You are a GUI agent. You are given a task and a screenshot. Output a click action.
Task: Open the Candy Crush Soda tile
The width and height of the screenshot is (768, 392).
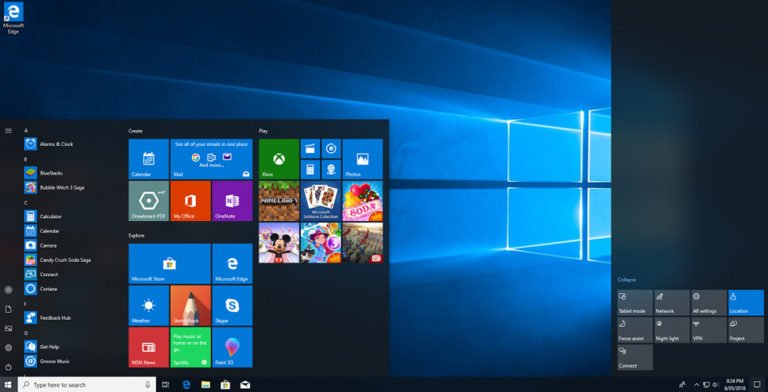[362, 201]
